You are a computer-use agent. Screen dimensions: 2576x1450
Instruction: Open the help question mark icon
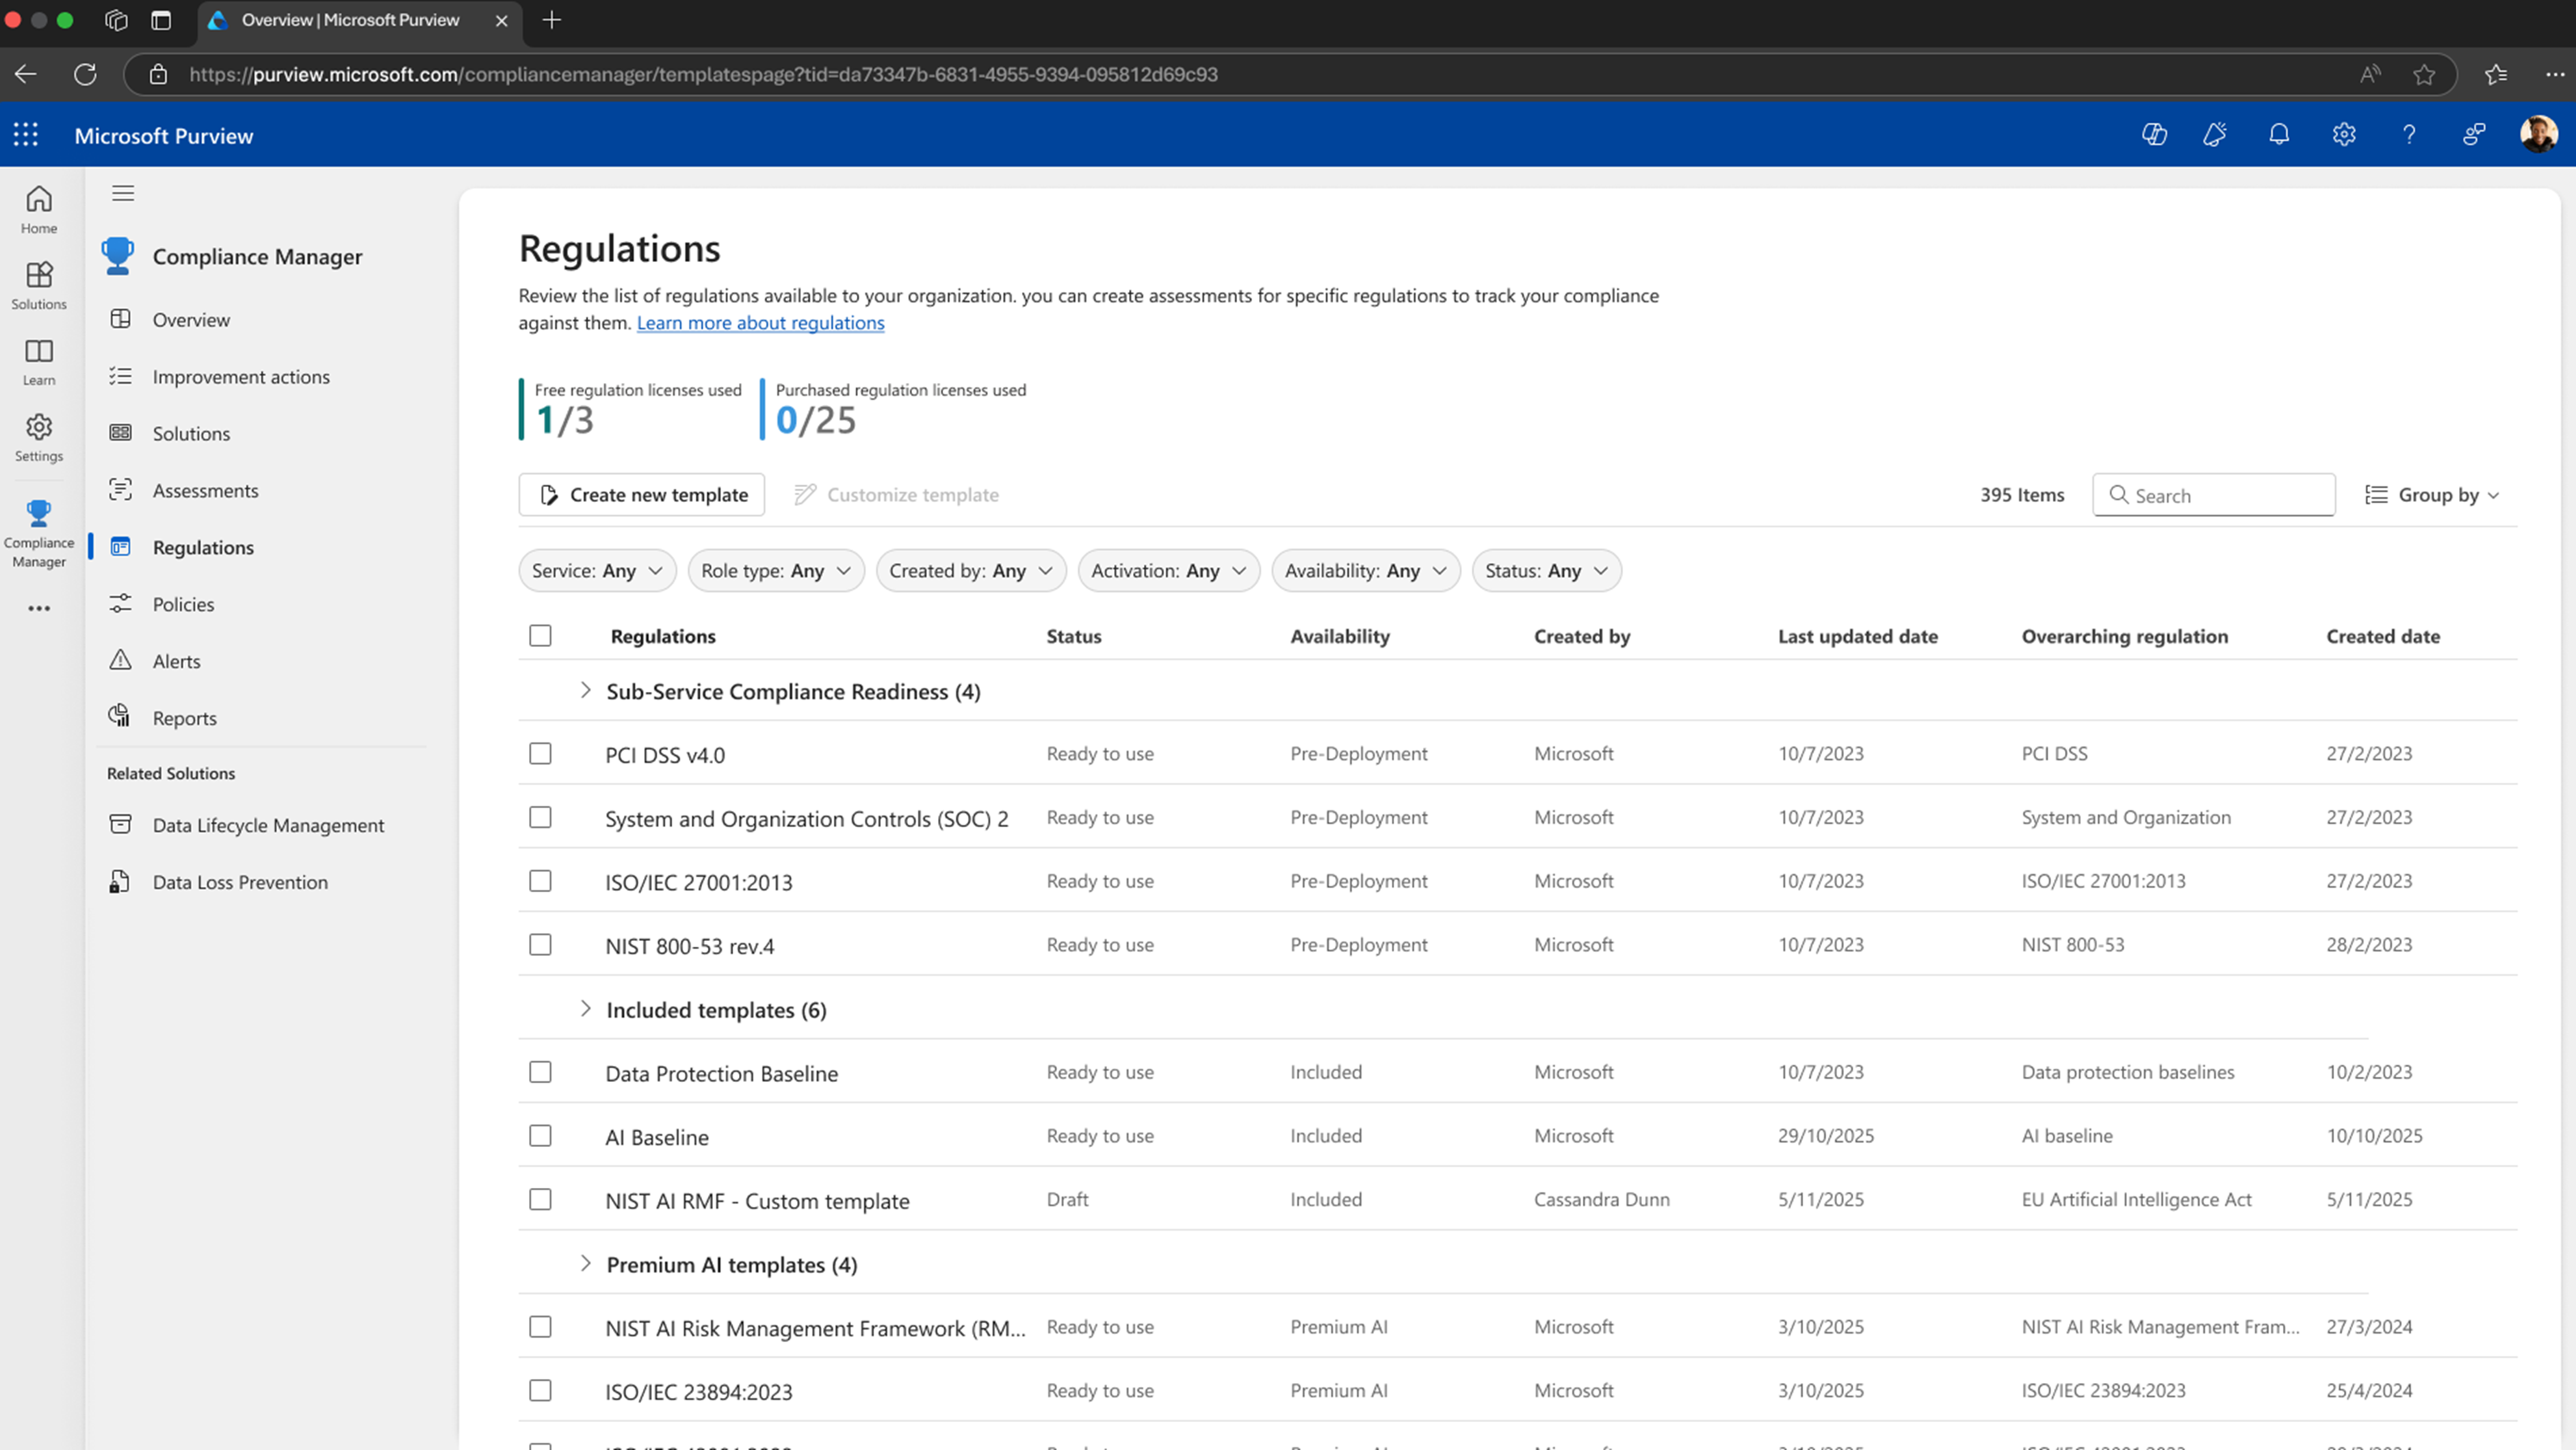coord(2409,134)
